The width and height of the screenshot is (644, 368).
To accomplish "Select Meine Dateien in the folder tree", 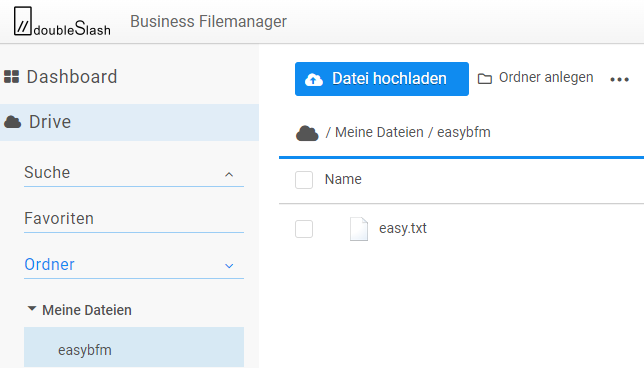I will (87, 310).
